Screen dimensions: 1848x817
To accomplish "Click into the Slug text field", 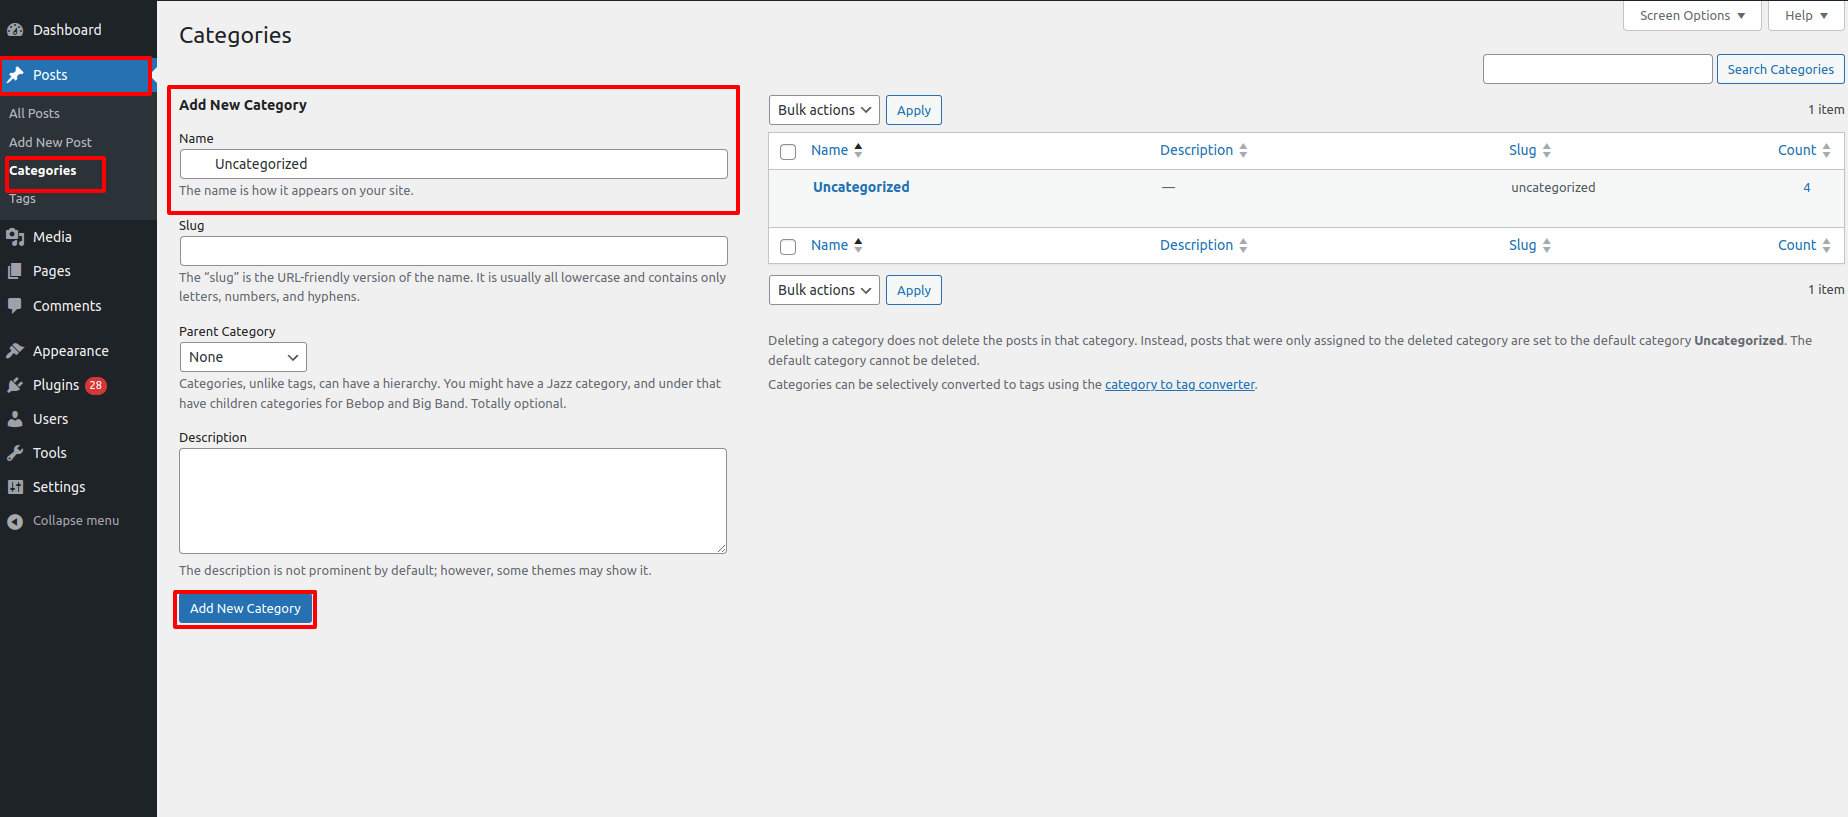I will [x=453, y=251].
